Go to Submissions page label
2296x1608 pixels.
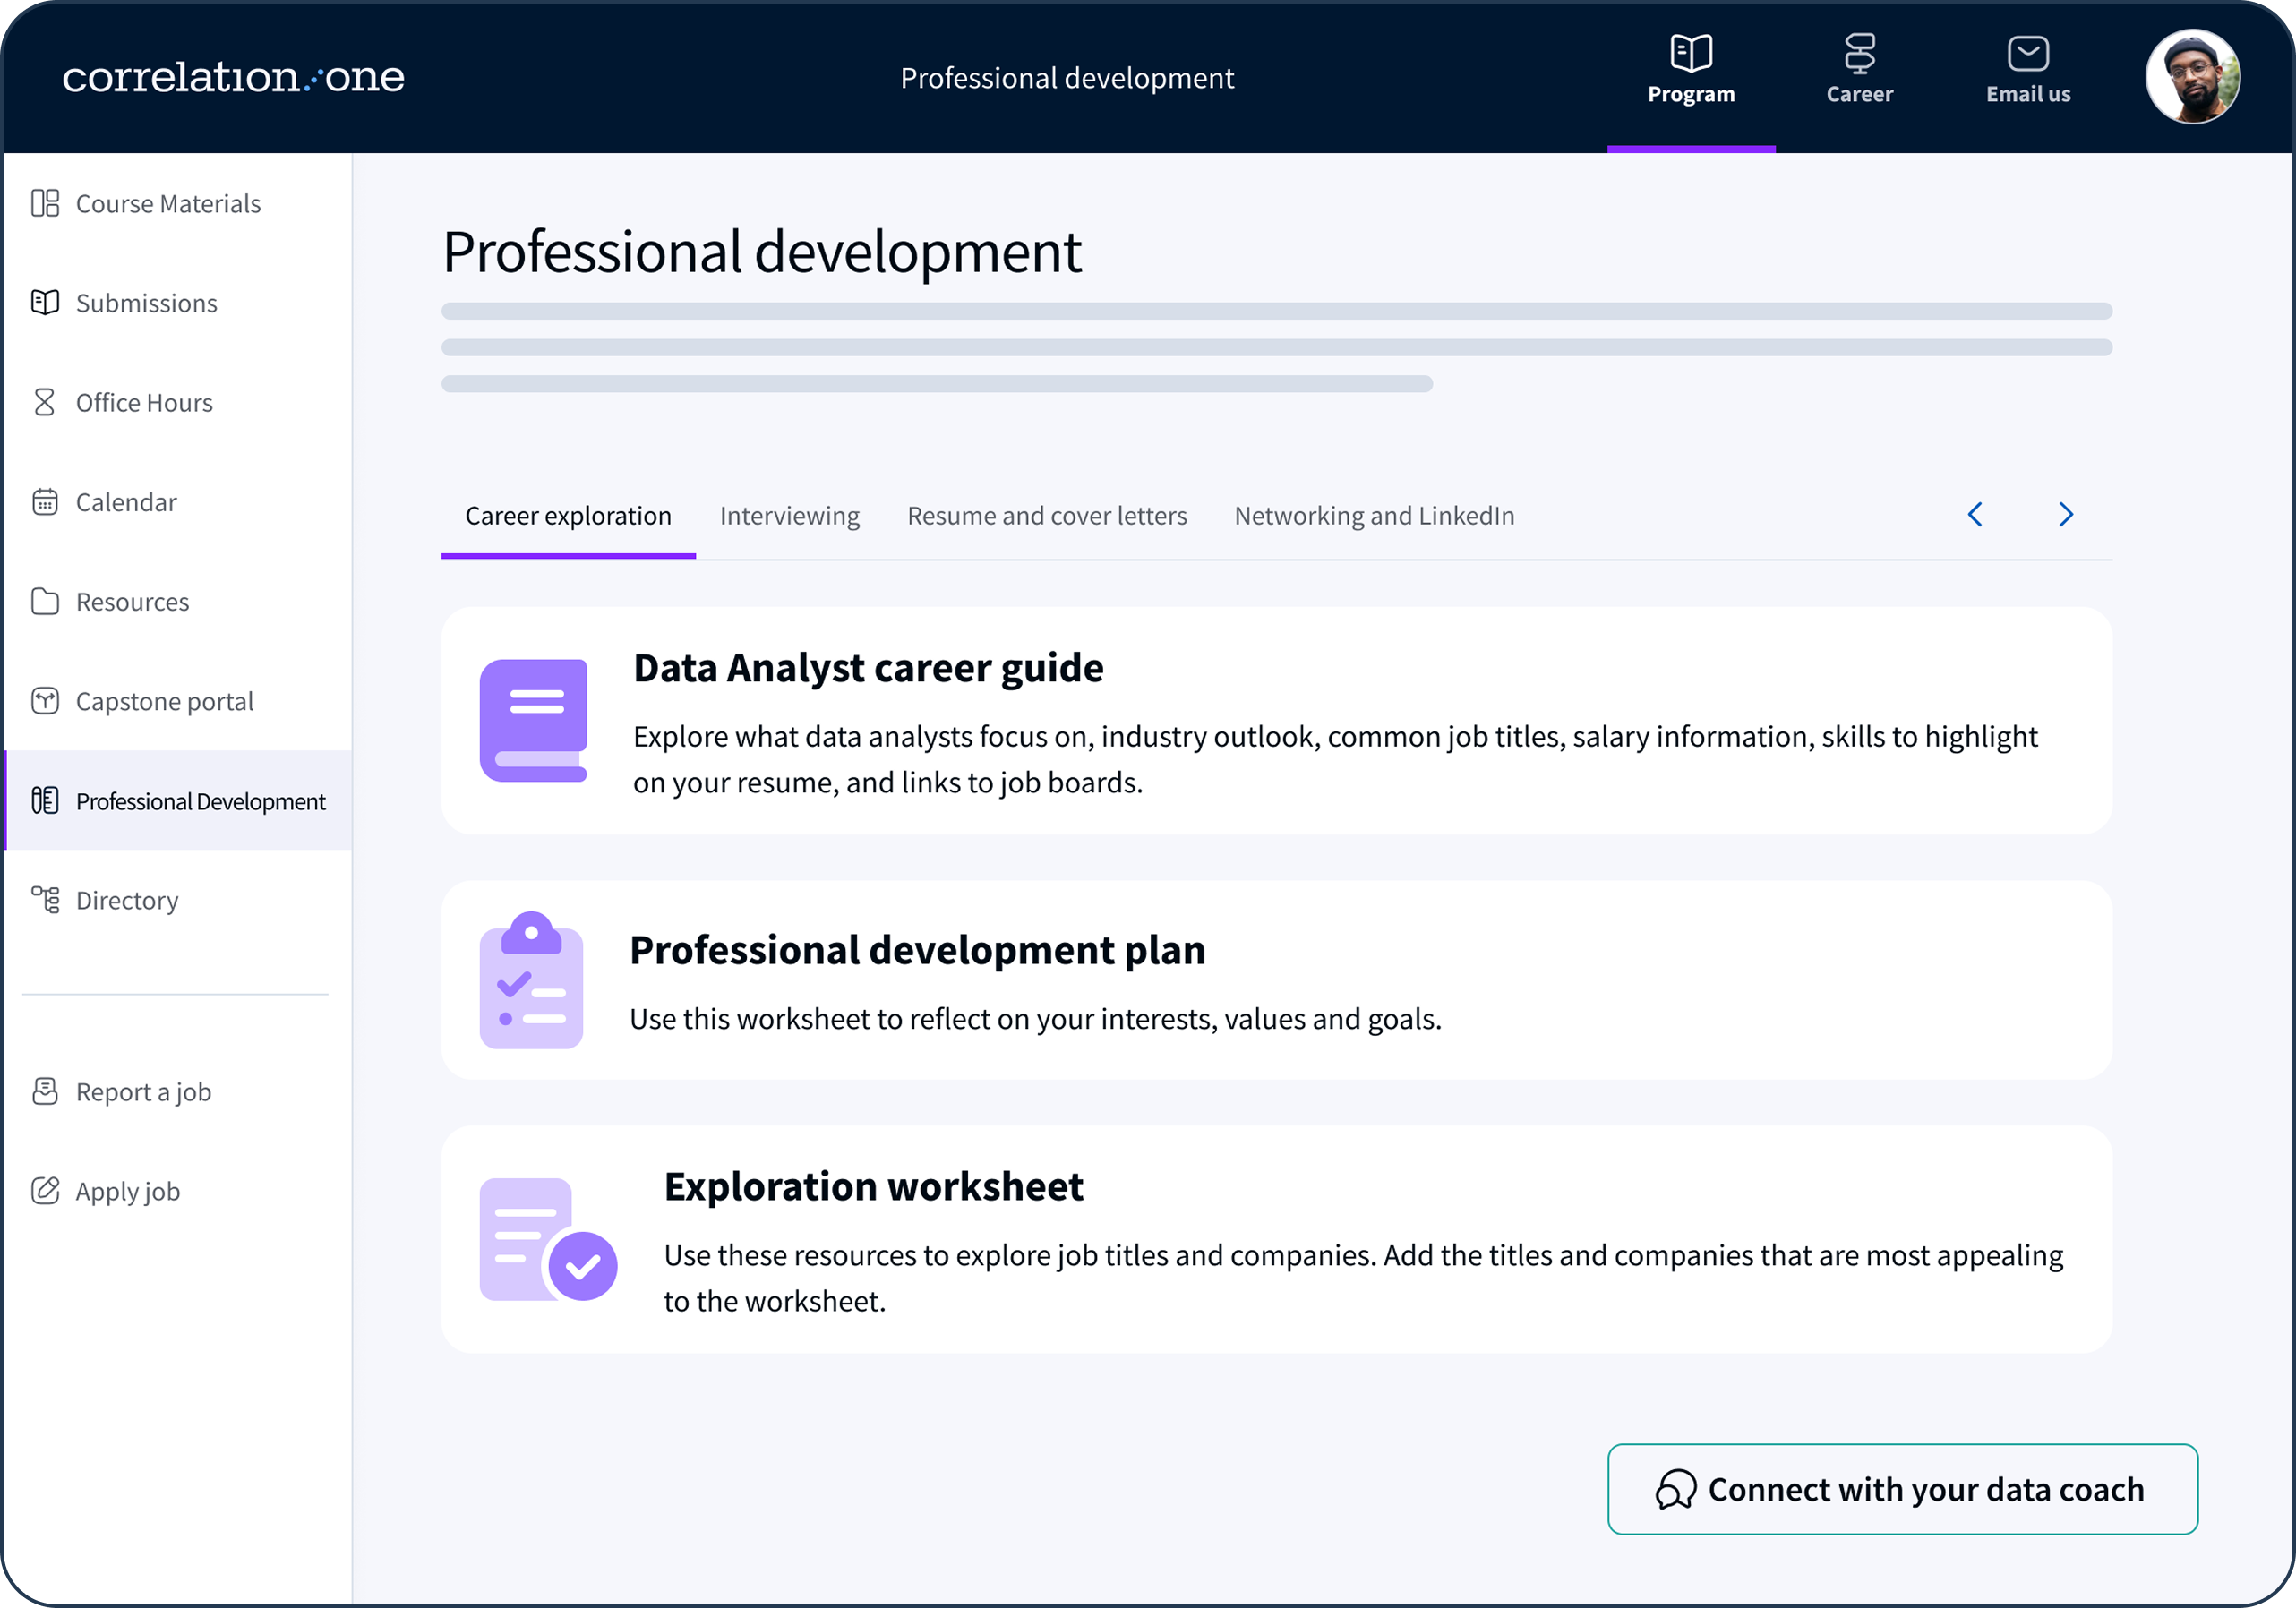[146, 303]
